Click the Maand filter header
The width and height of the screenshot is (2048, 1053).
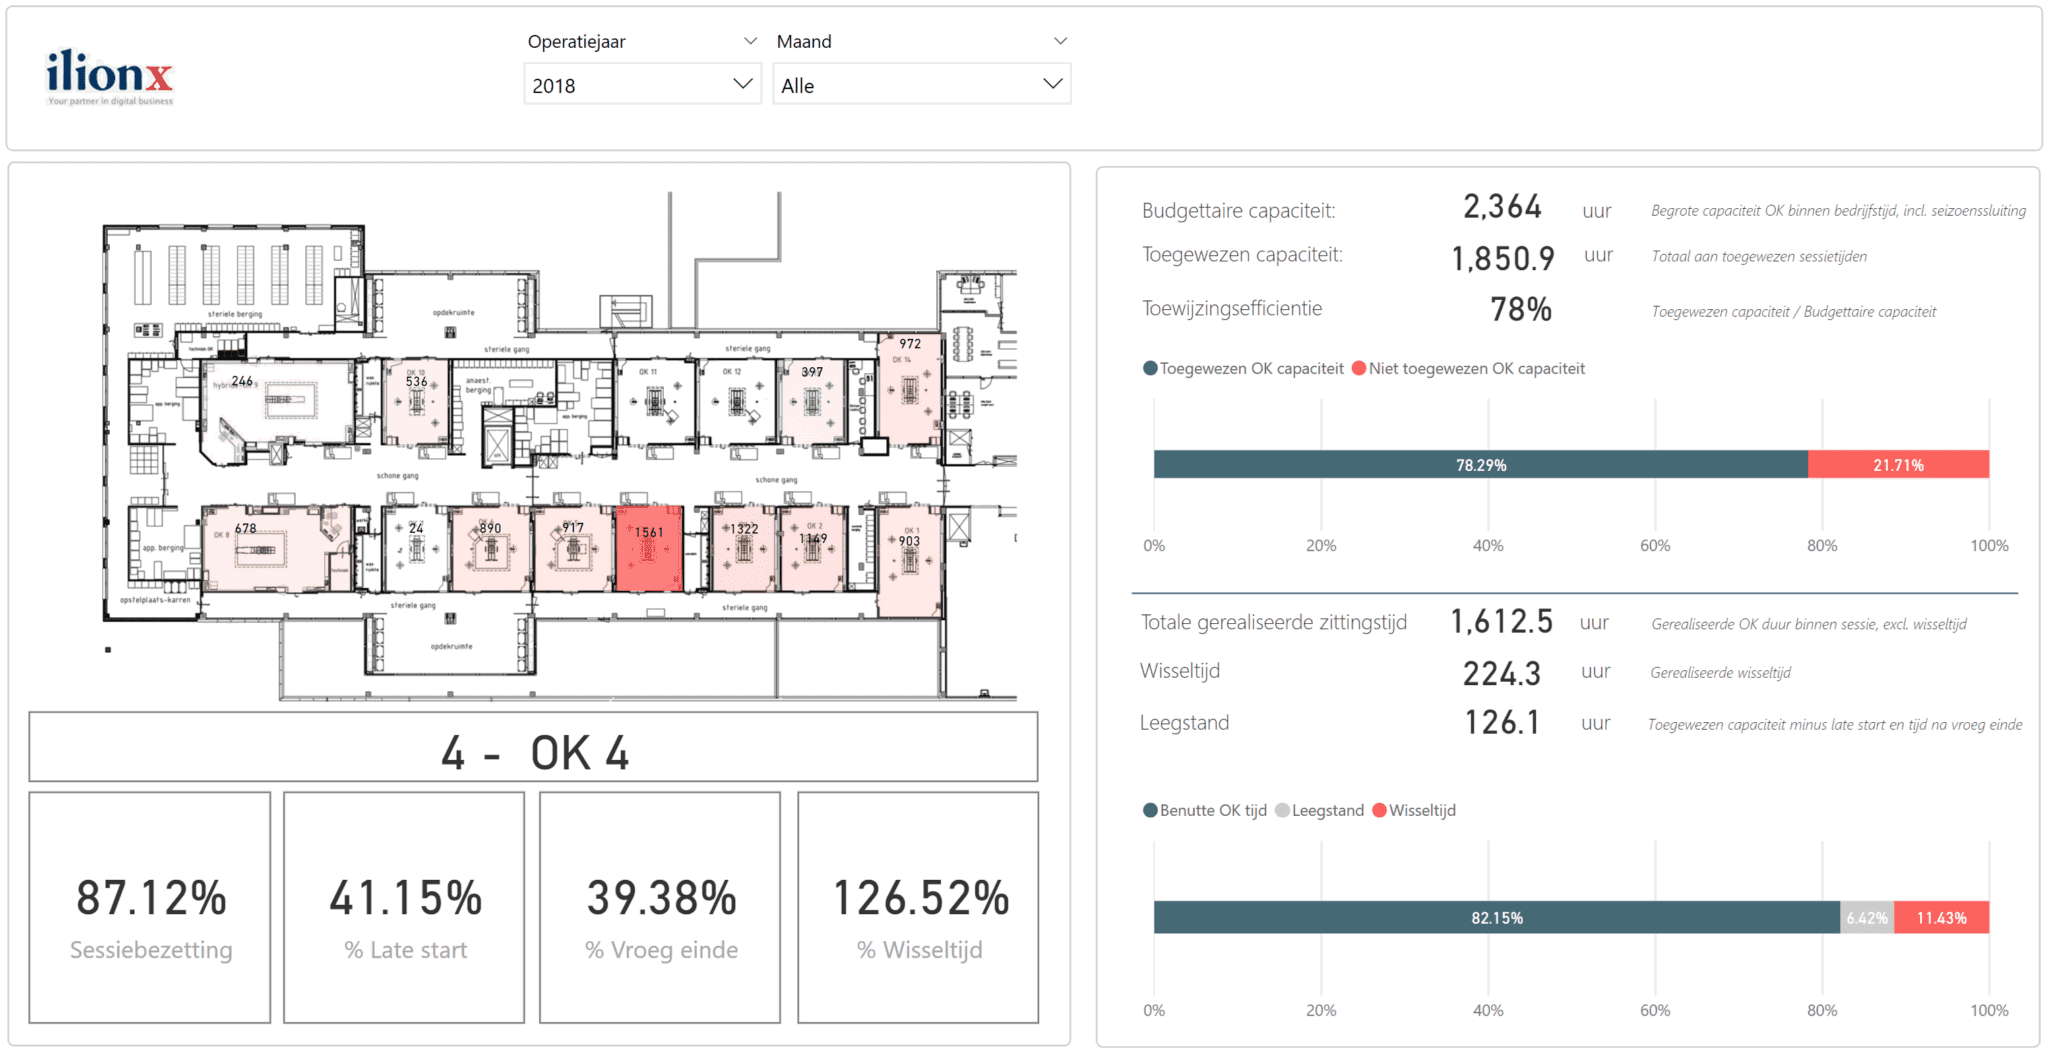[x=804, y=42]
